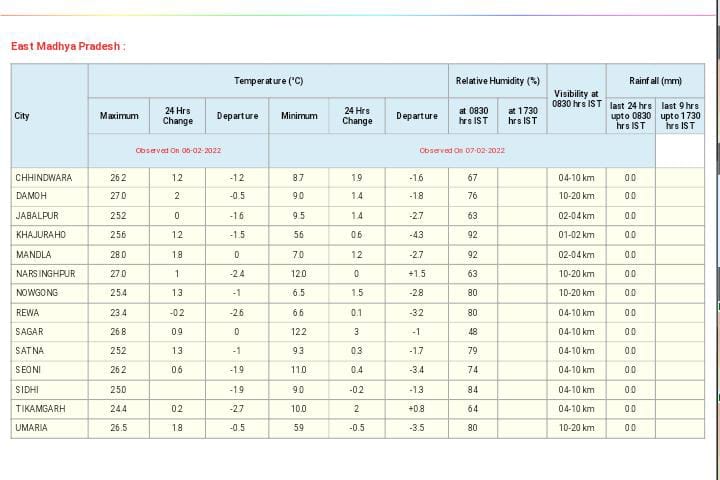Select the UMARIA city cell
The width and height of the screenshot is (720, 480).
(32, 428)
